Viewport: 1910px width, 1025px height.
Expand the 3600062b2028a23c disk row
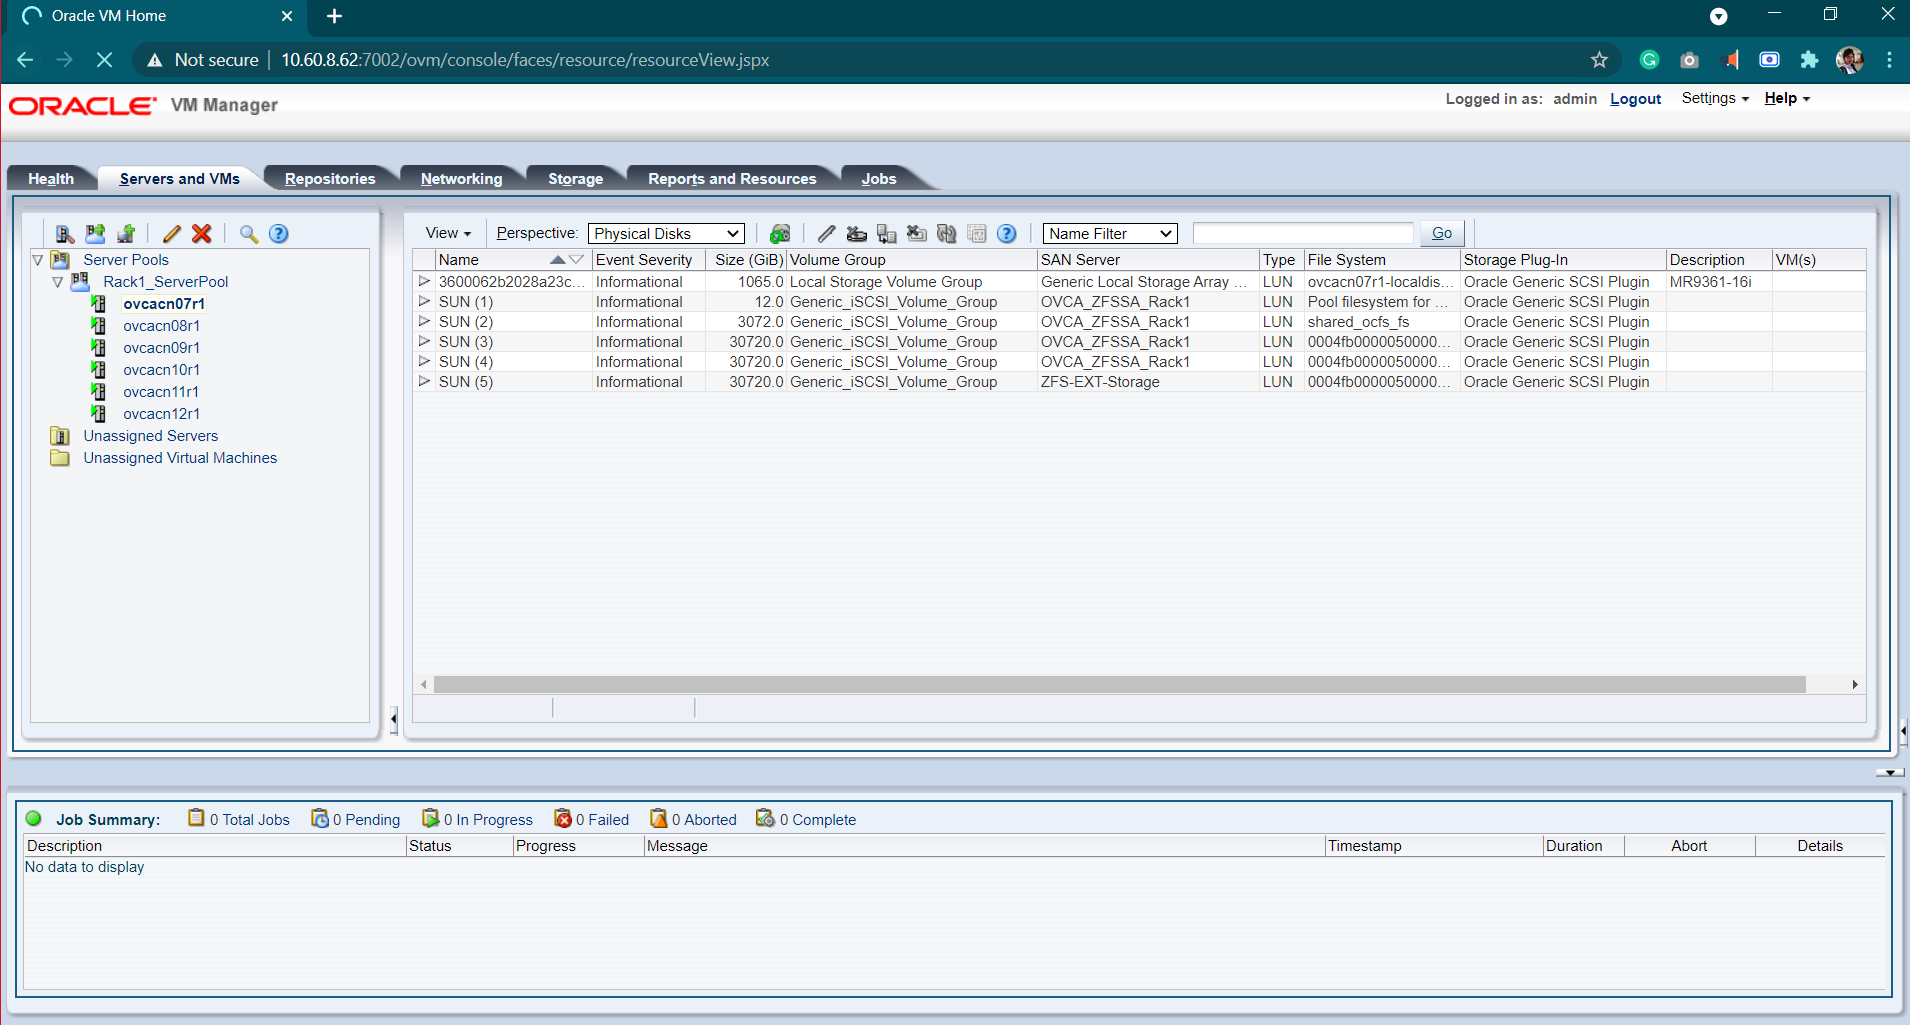(424, 281)
